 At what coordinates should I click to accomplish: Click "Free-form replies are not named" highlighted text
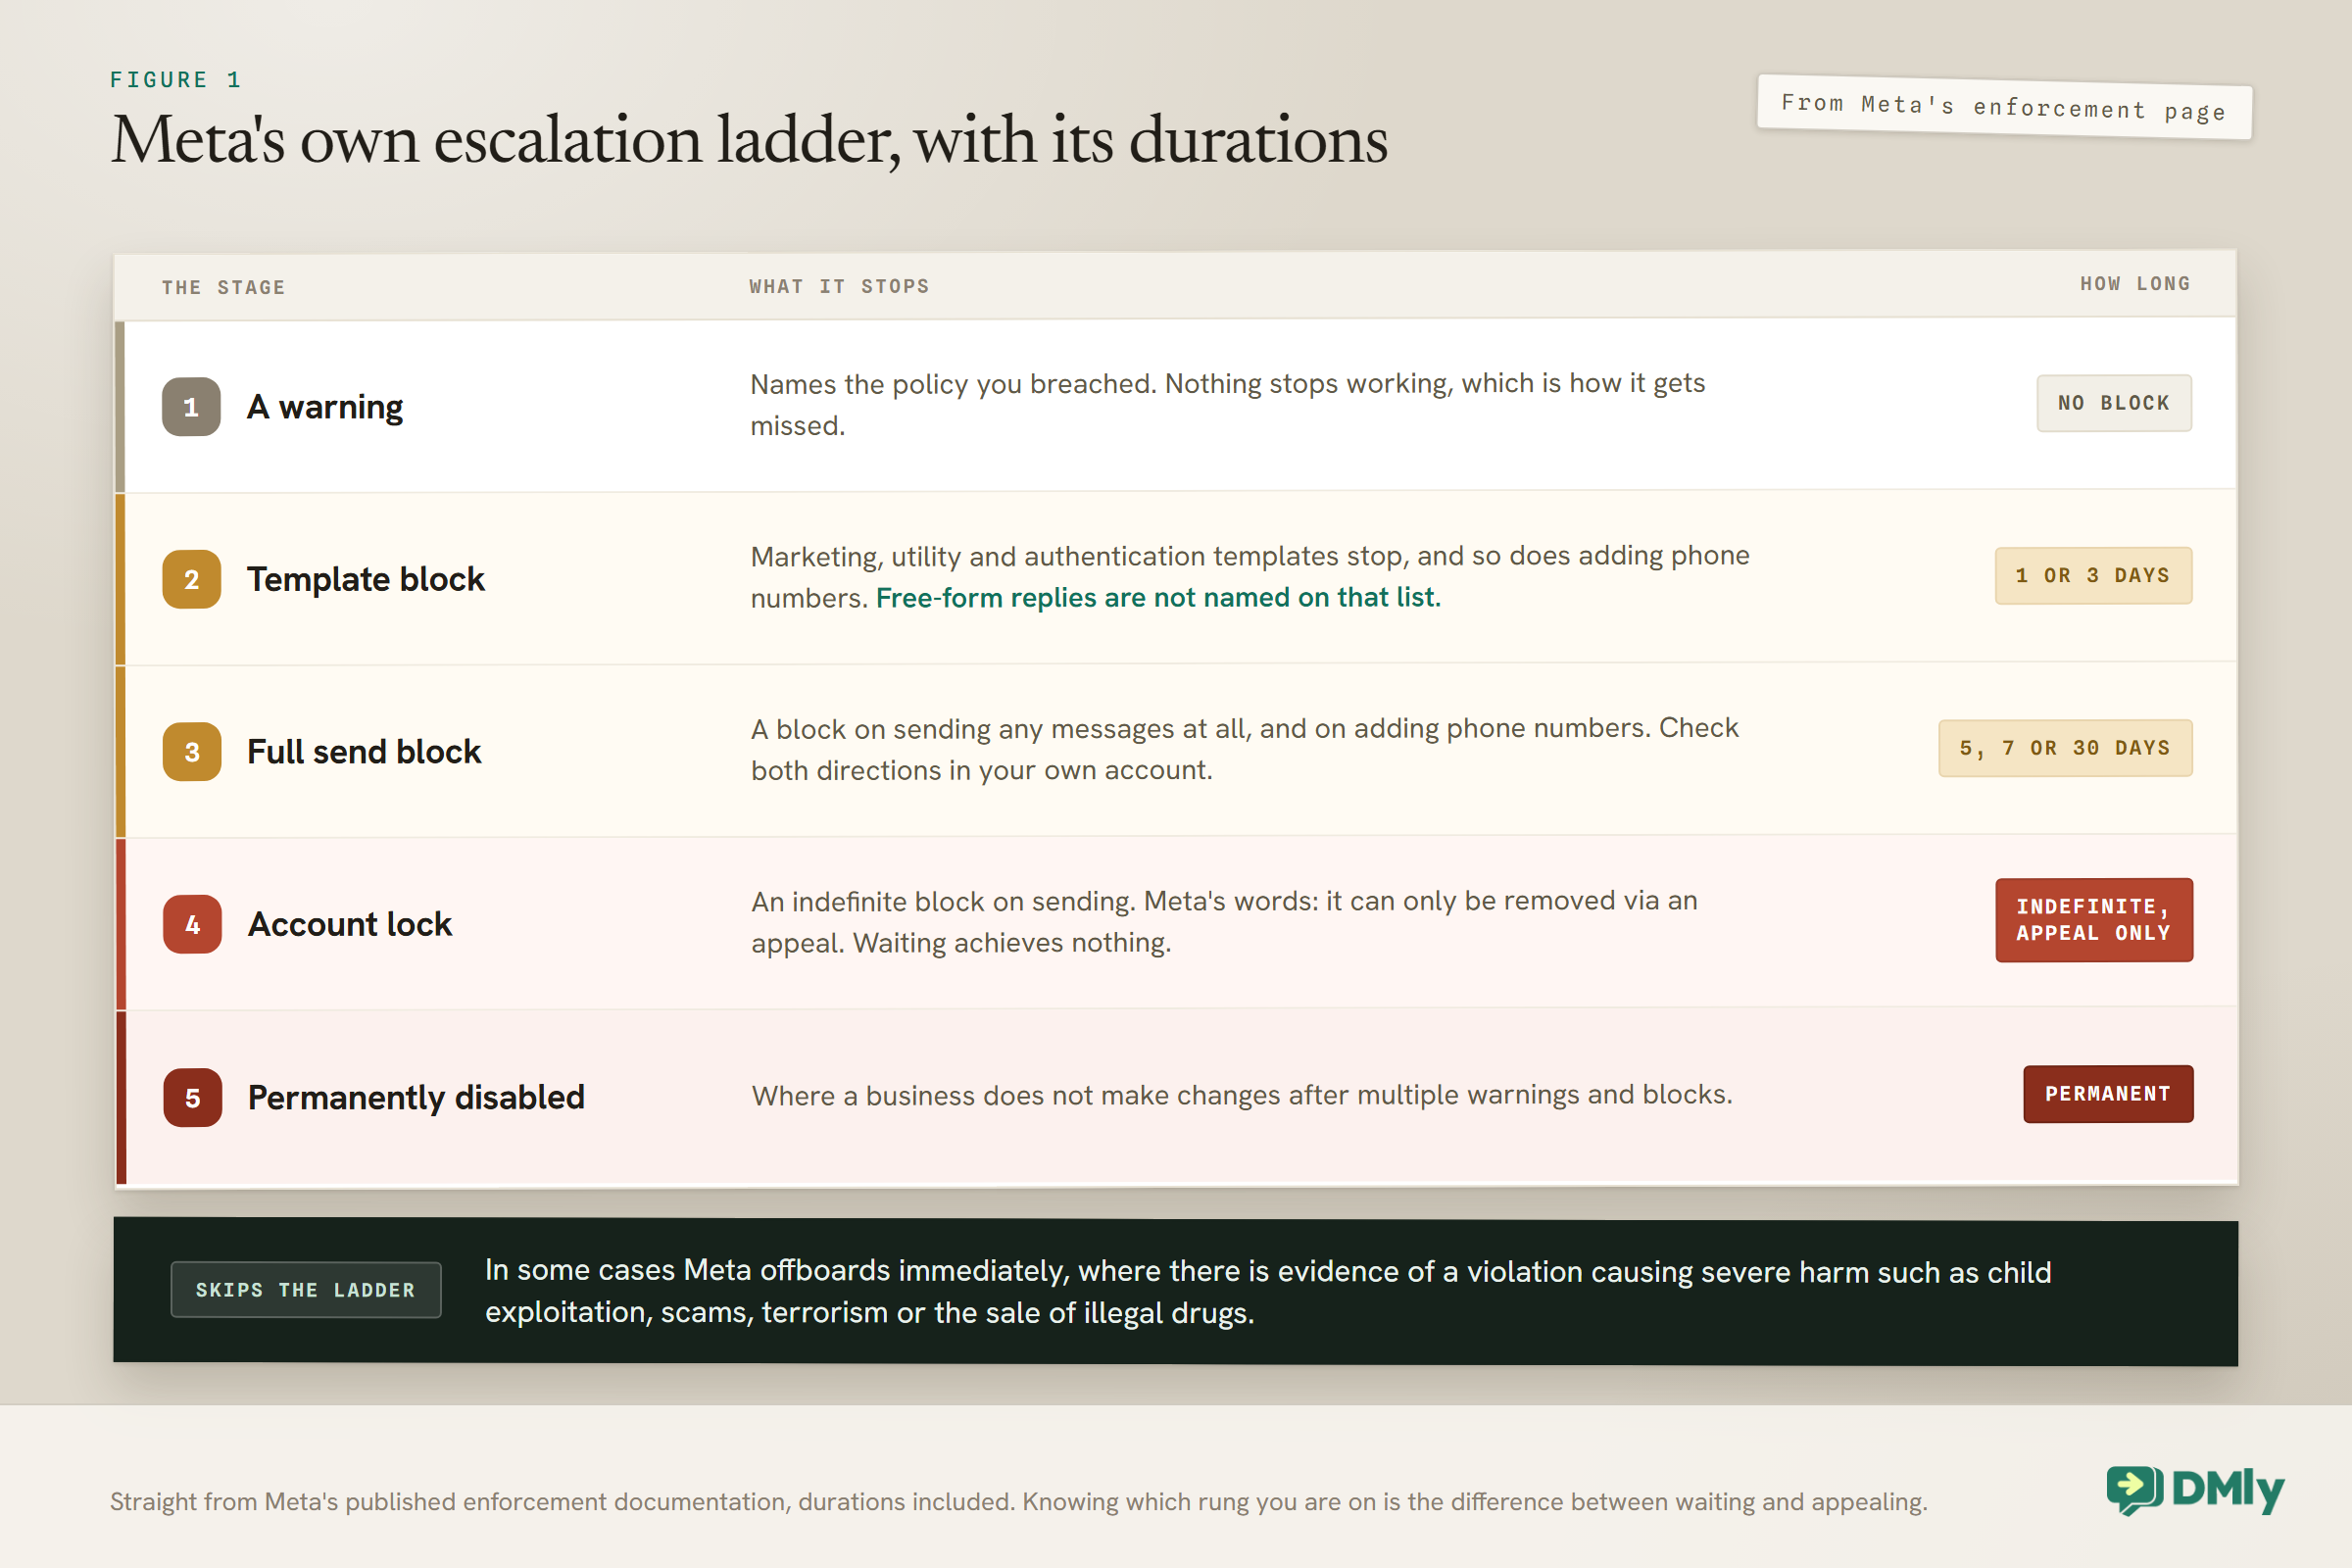click(x=1158, y=598)
